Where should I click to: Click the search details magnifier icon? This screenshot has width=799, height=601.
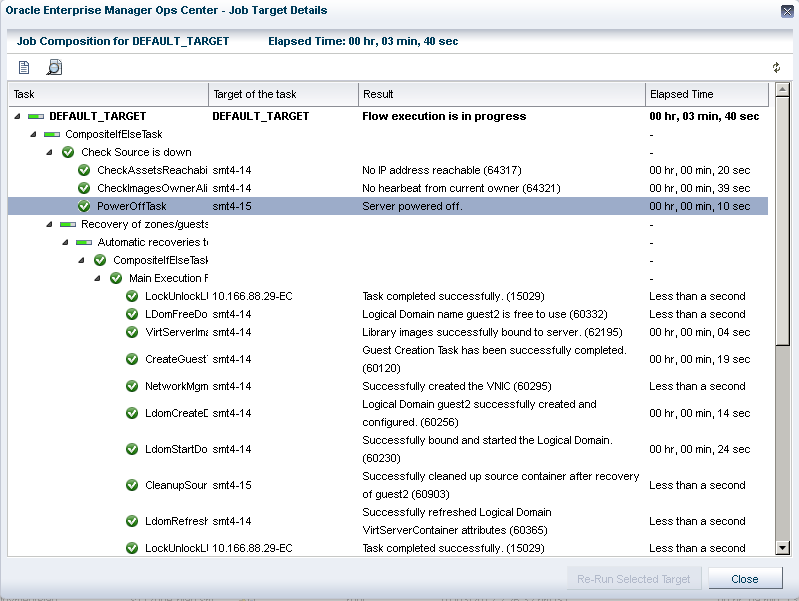click(54, 67)
